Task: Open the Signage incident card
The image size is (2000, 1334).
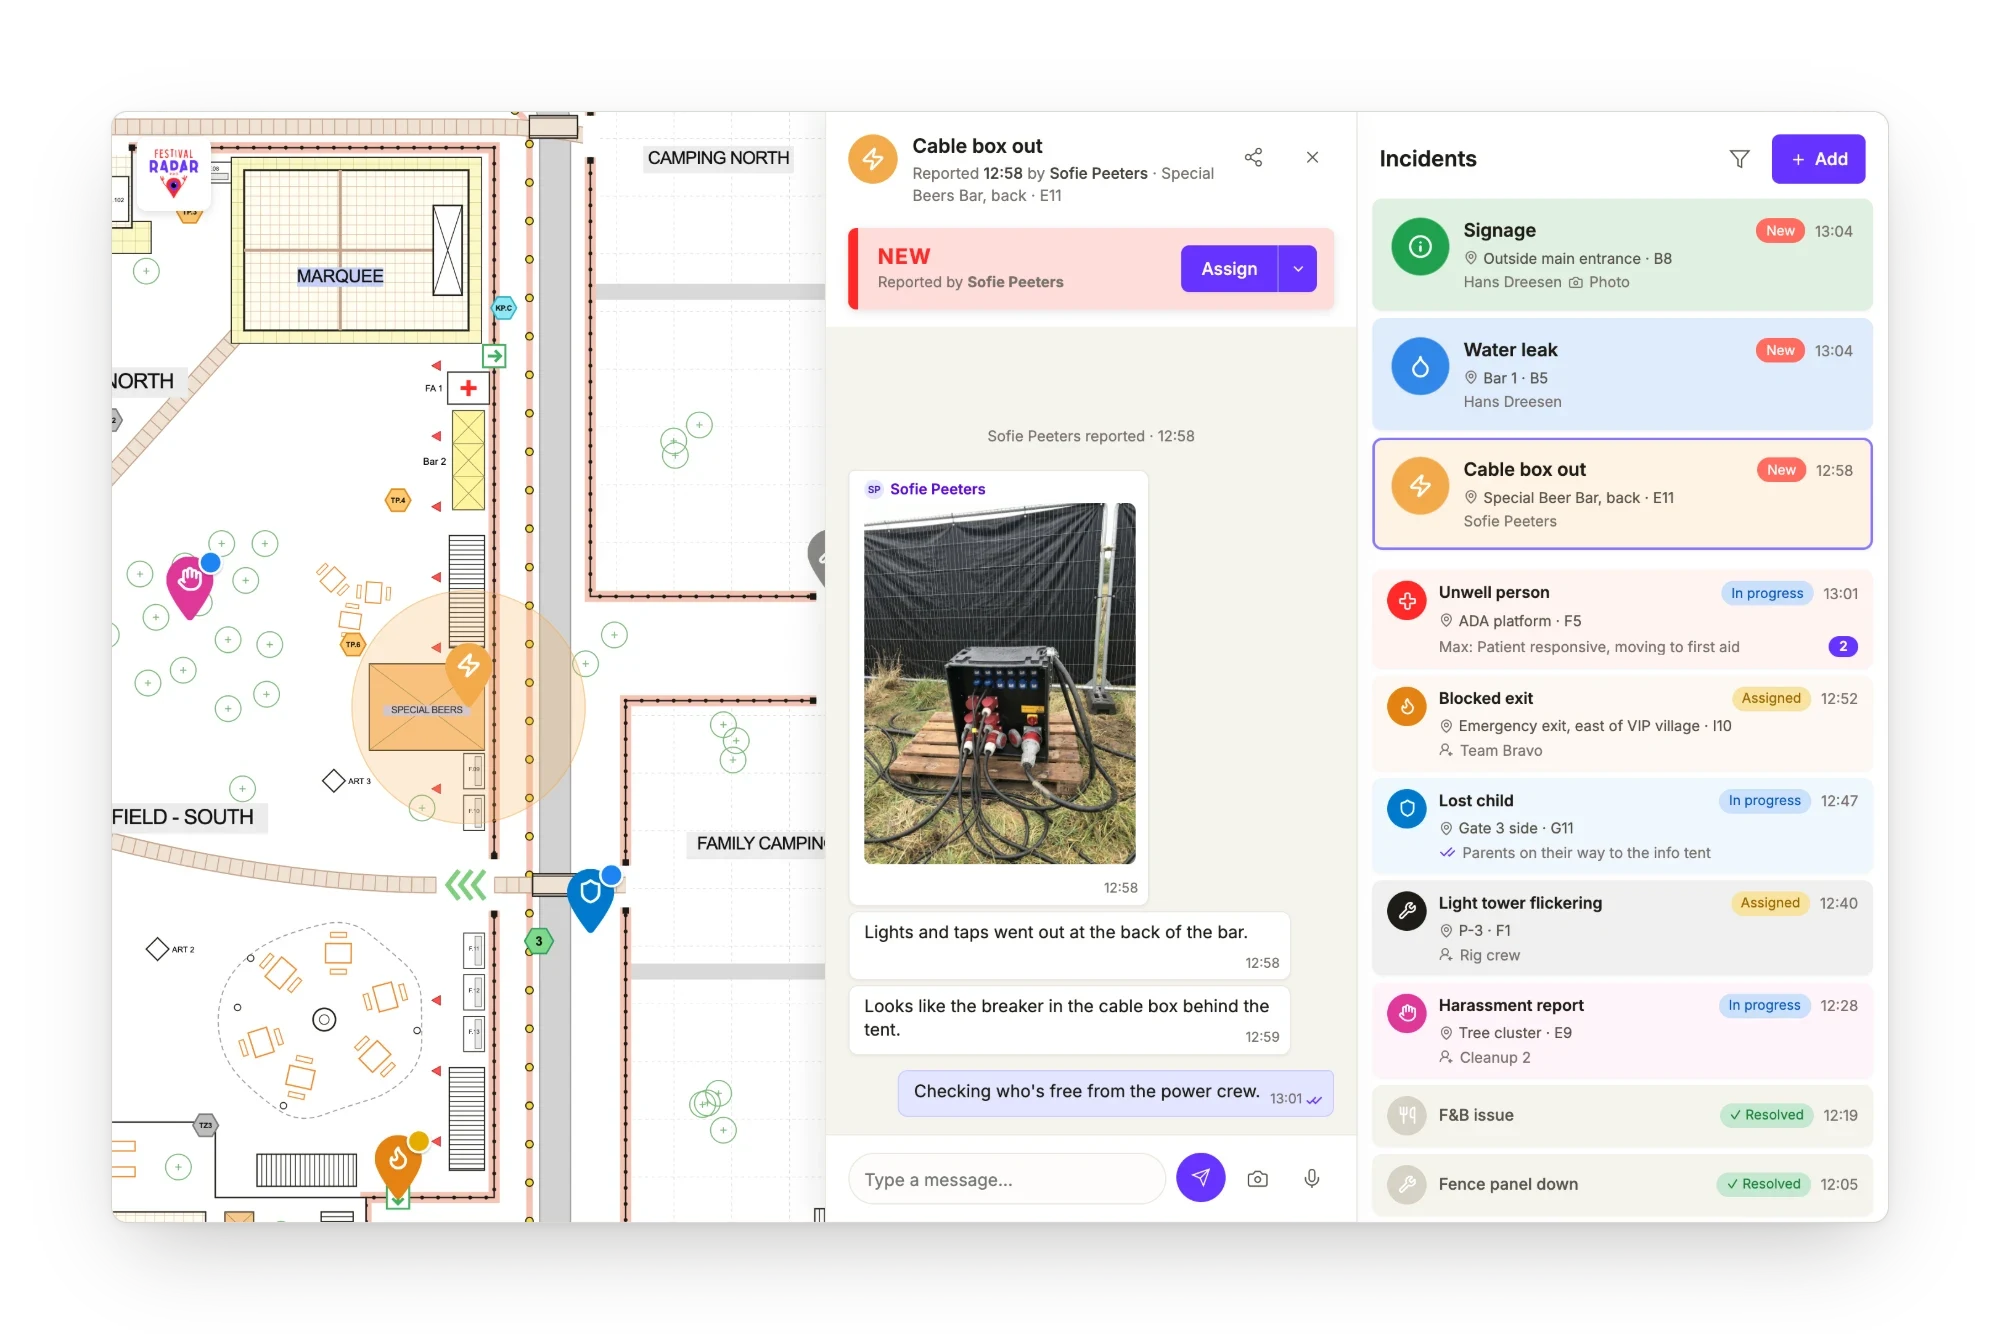Action: click(x=1622, y=255)
